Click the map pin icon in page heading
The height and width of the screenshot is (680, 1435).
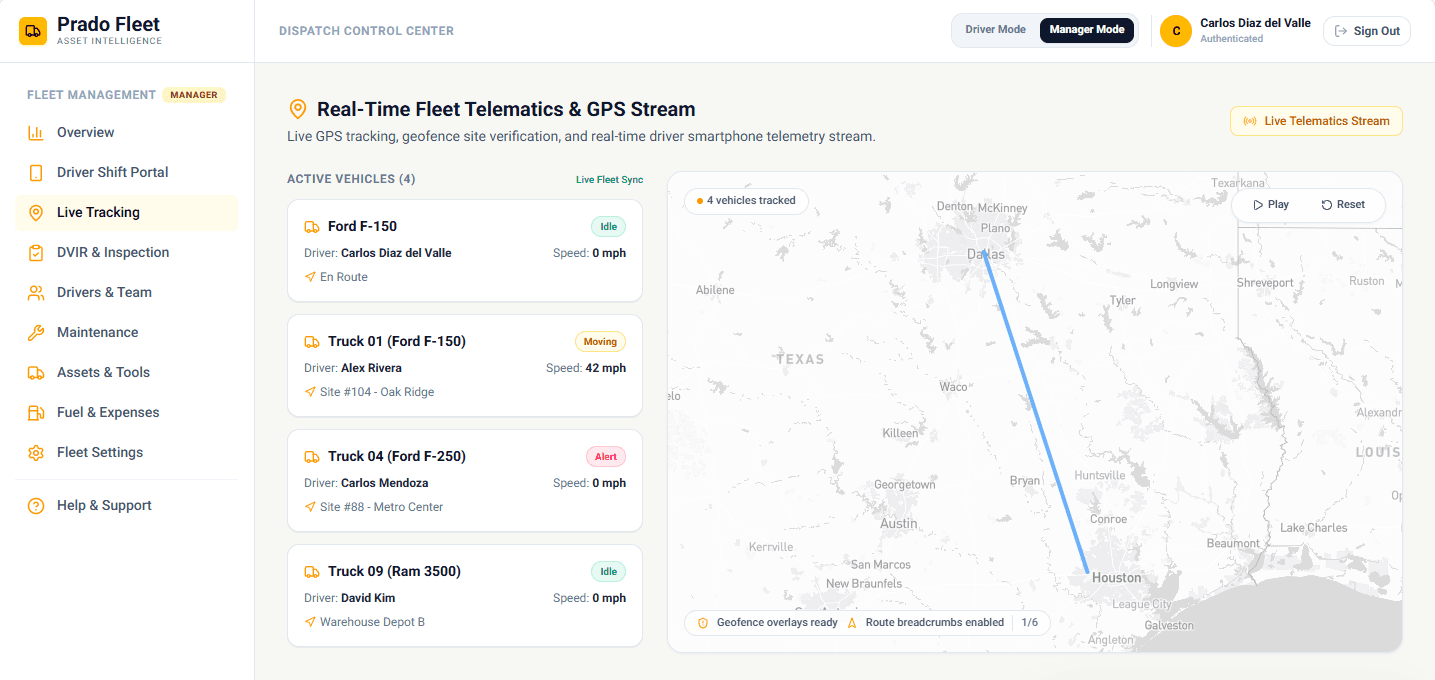(x=297, y=109)
